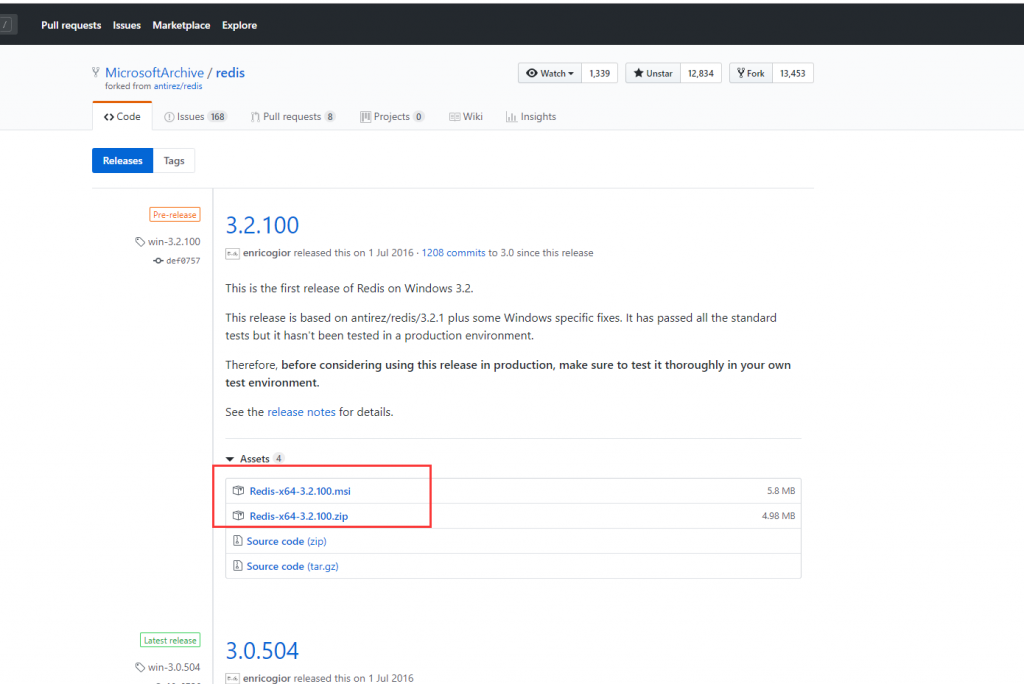Click the Assets count badge 4
The image size is (1024, 684).
279,459
